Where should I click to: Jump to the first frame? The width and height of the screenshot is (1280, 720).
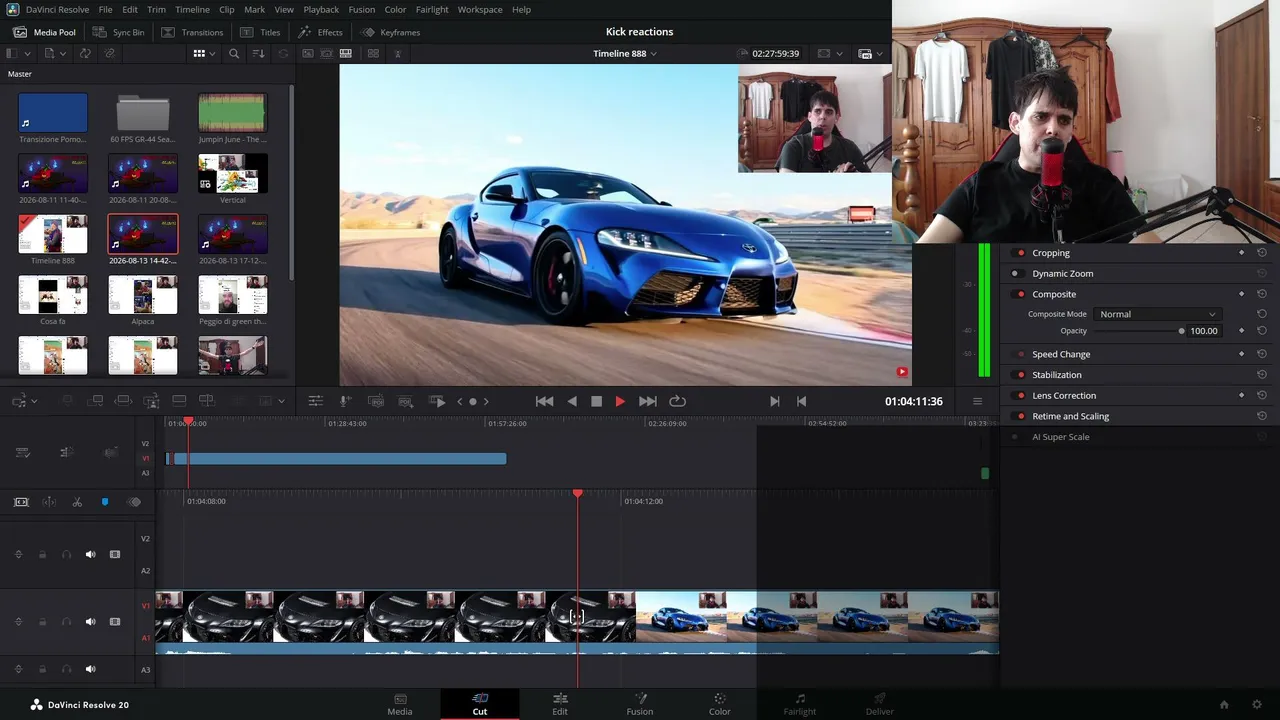(544, 401)
